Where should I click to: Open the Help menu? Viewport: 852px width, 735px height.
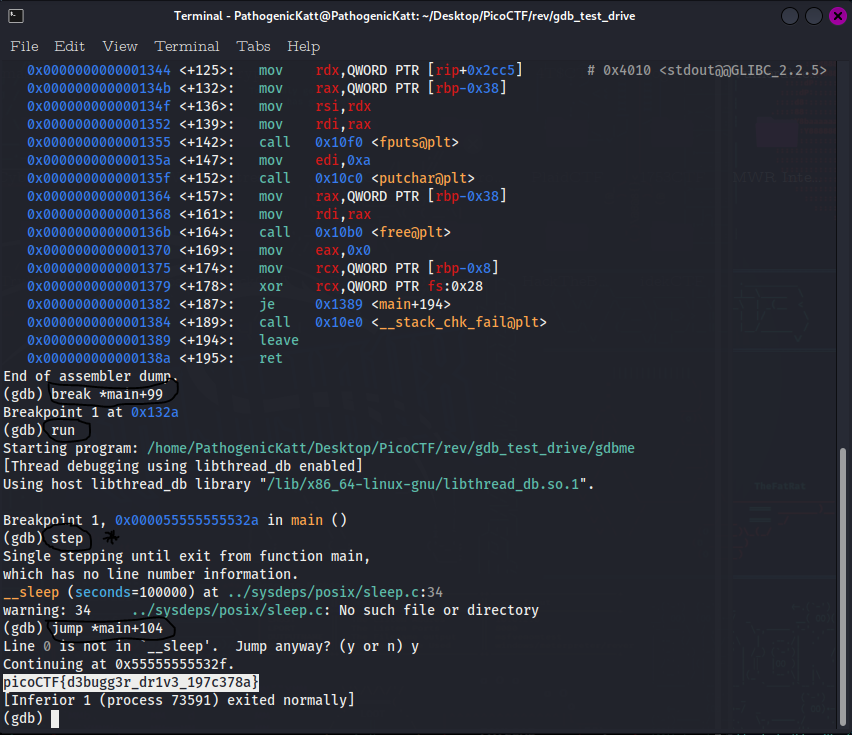coord(303,46)
